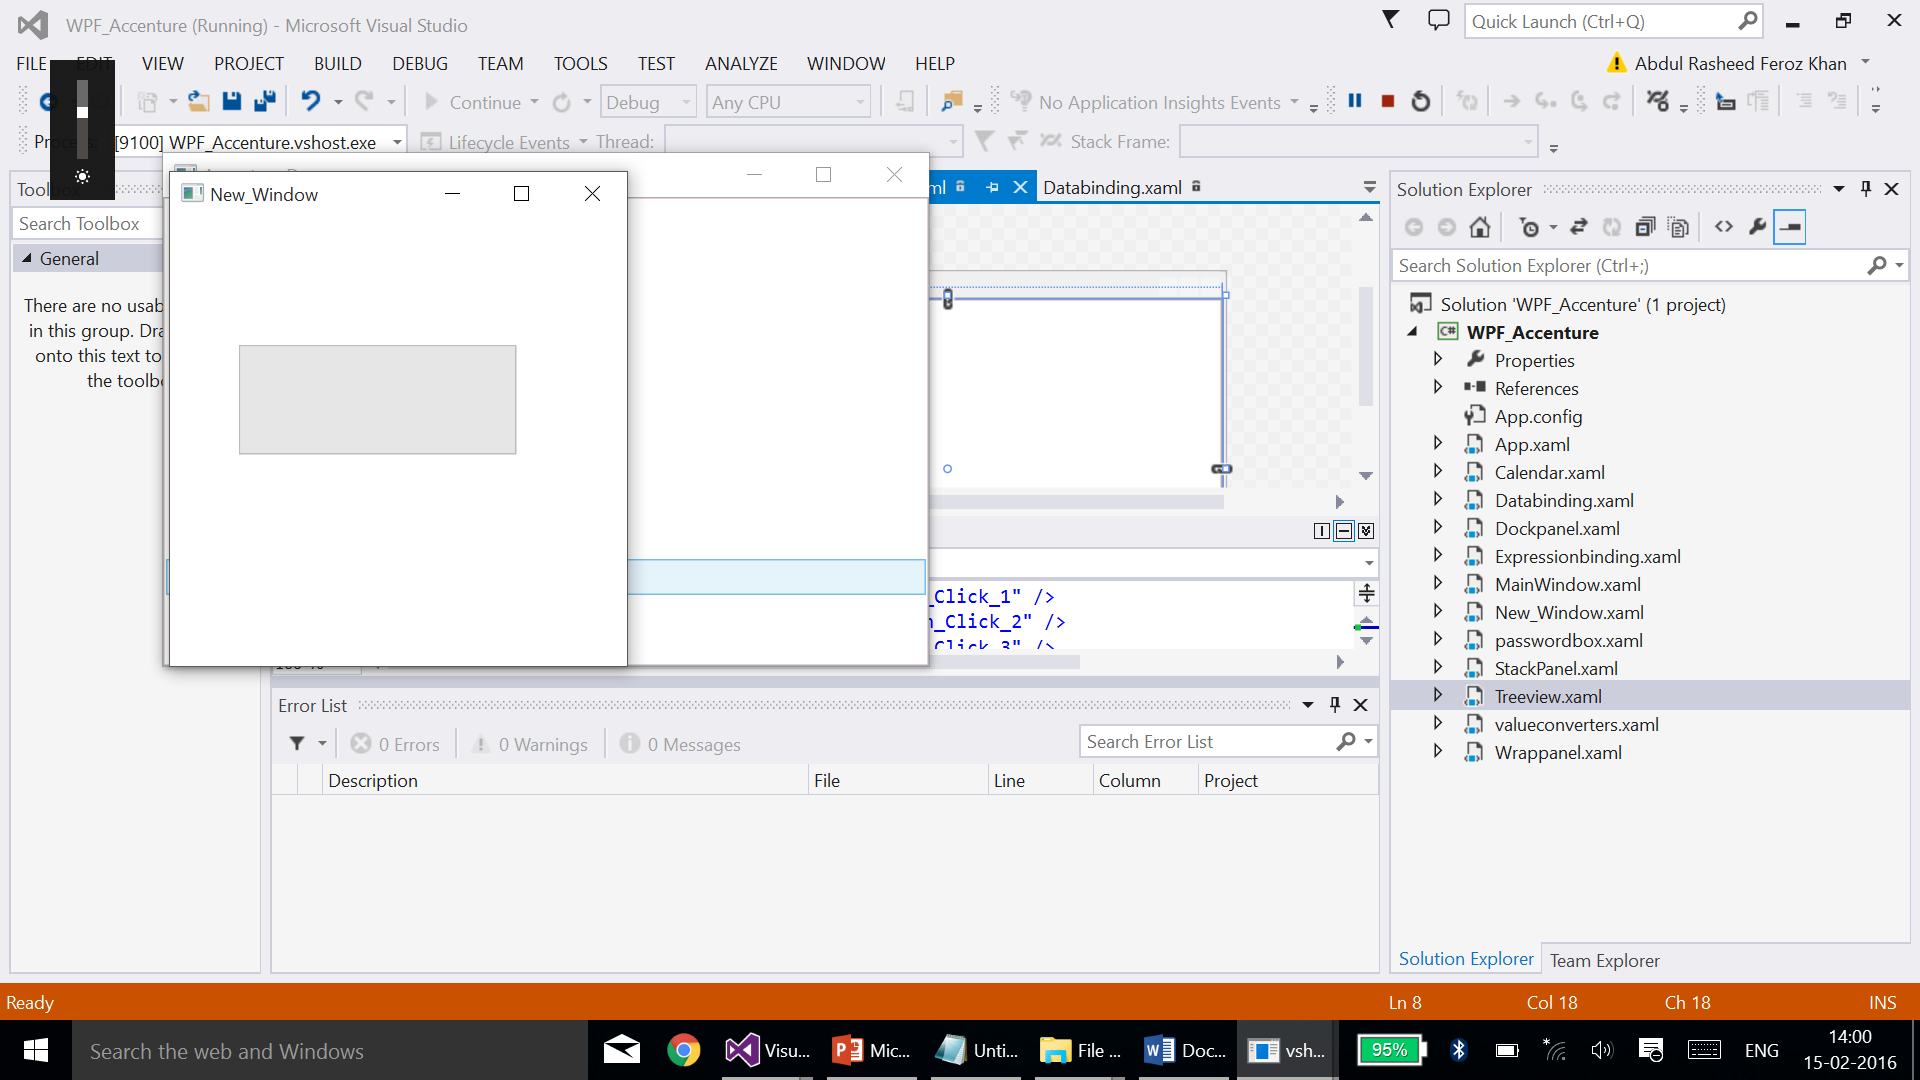This screenshot has width=1920, height=1080.
Task: Open the ANALYZE menu
Action: coord(740,63)
